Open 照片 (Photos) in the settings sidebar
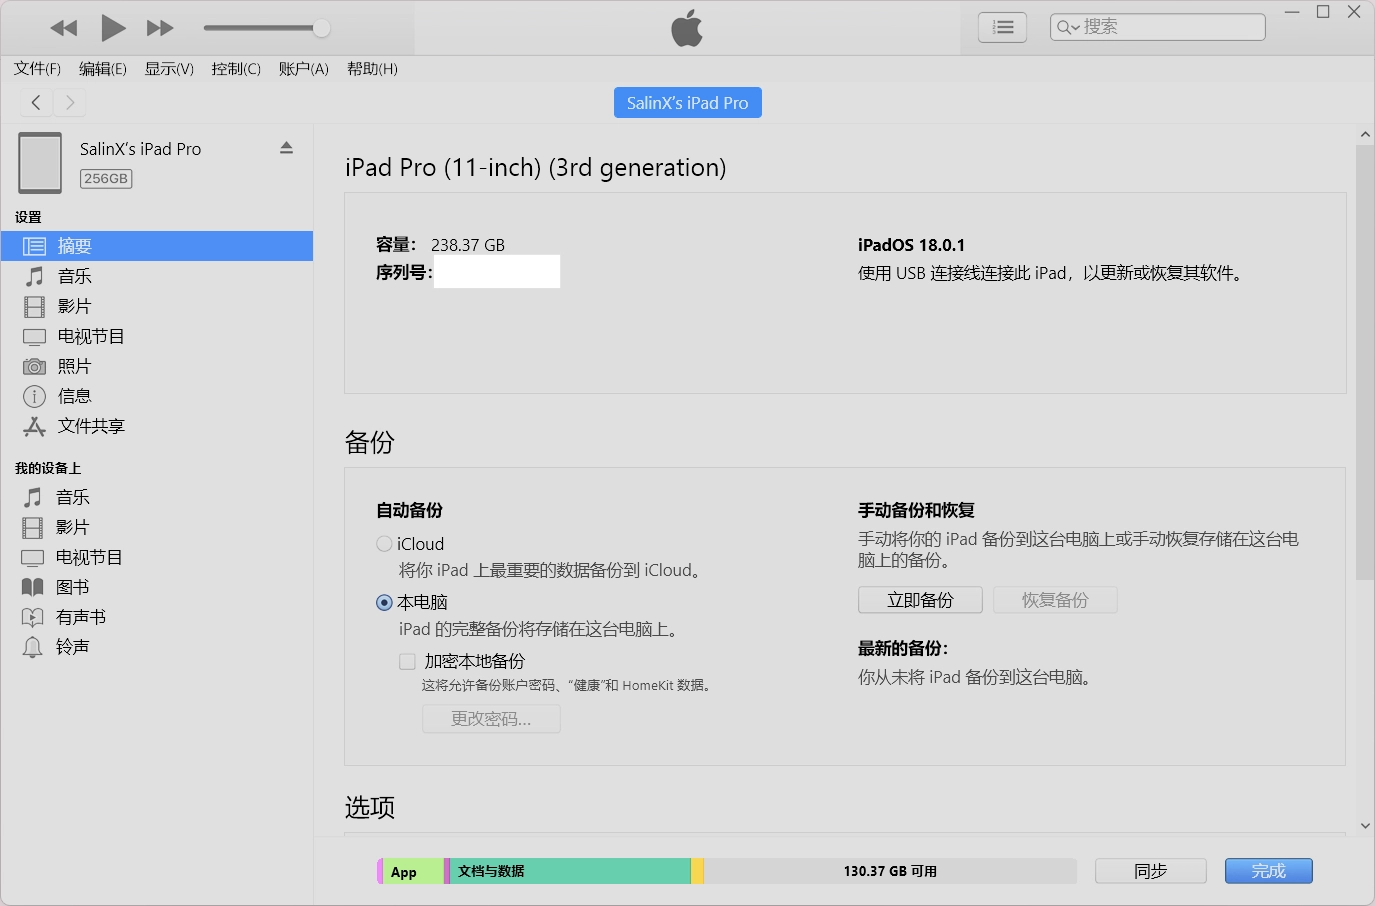This screenshot has width=1375, height=906. coord(74,366)
